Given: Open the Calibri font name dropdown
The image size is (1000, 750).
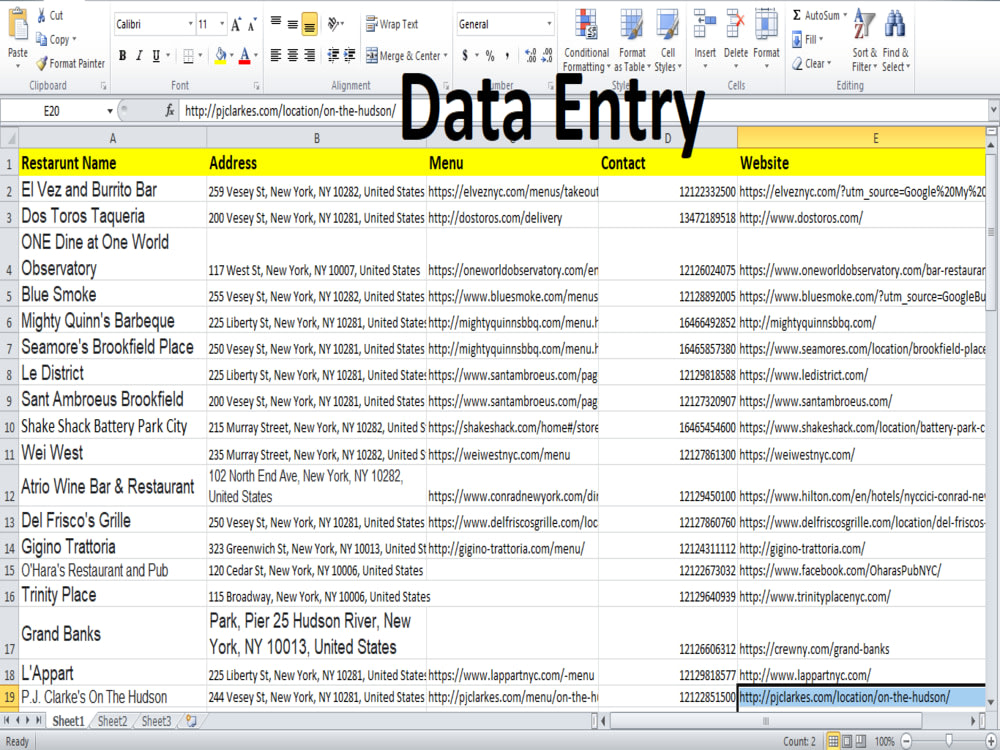Looking at the screenshot, I should click(190, 24).
